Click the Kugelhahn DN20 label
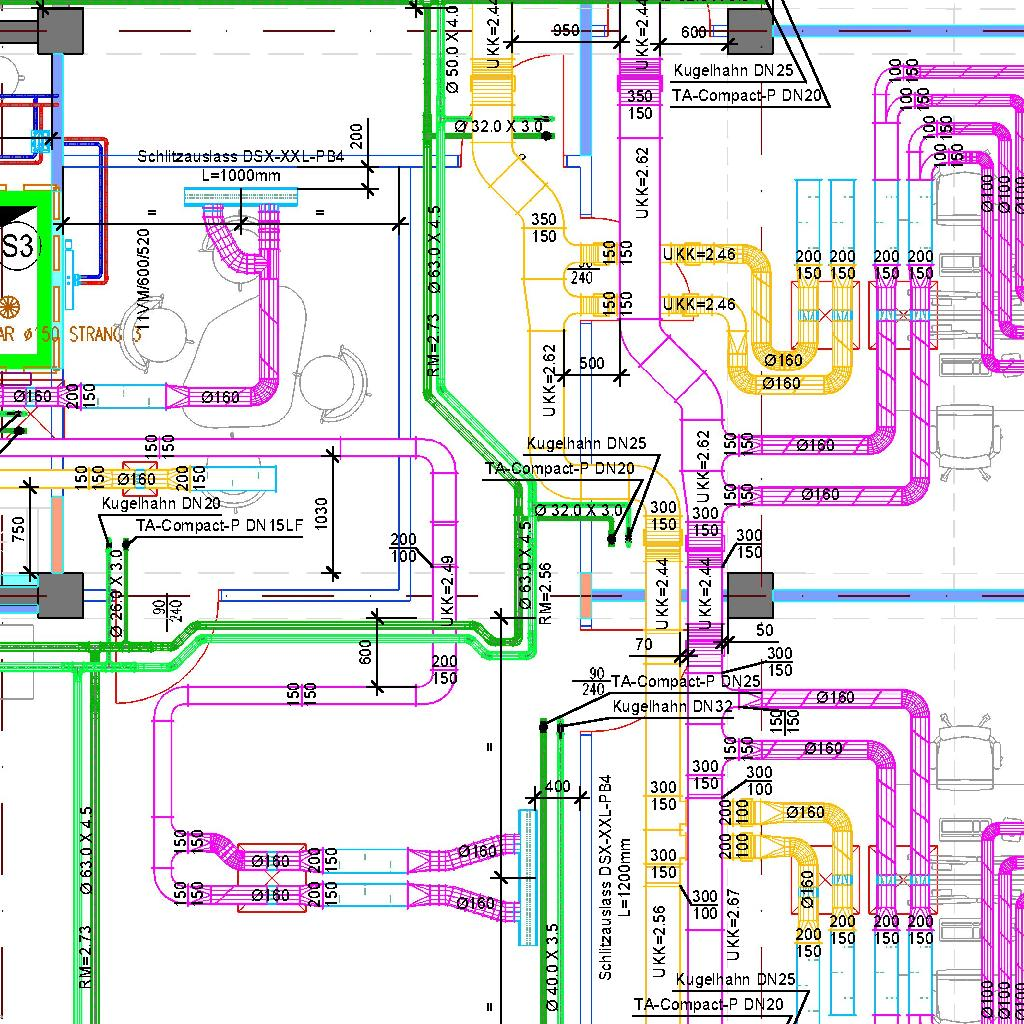 click(160, 504)
